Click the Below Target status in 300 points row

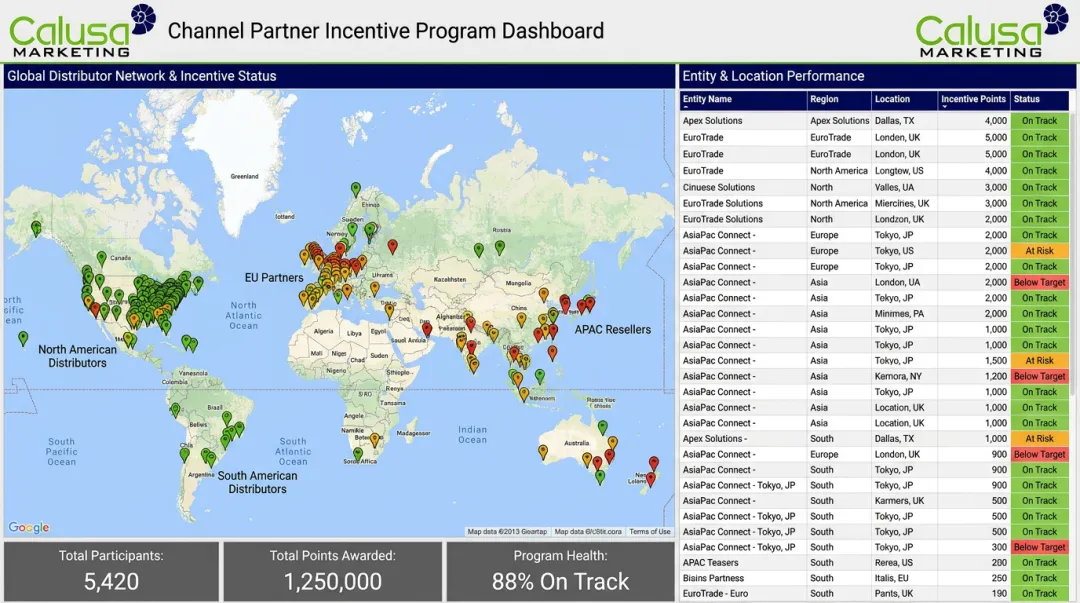point(1039,547)
